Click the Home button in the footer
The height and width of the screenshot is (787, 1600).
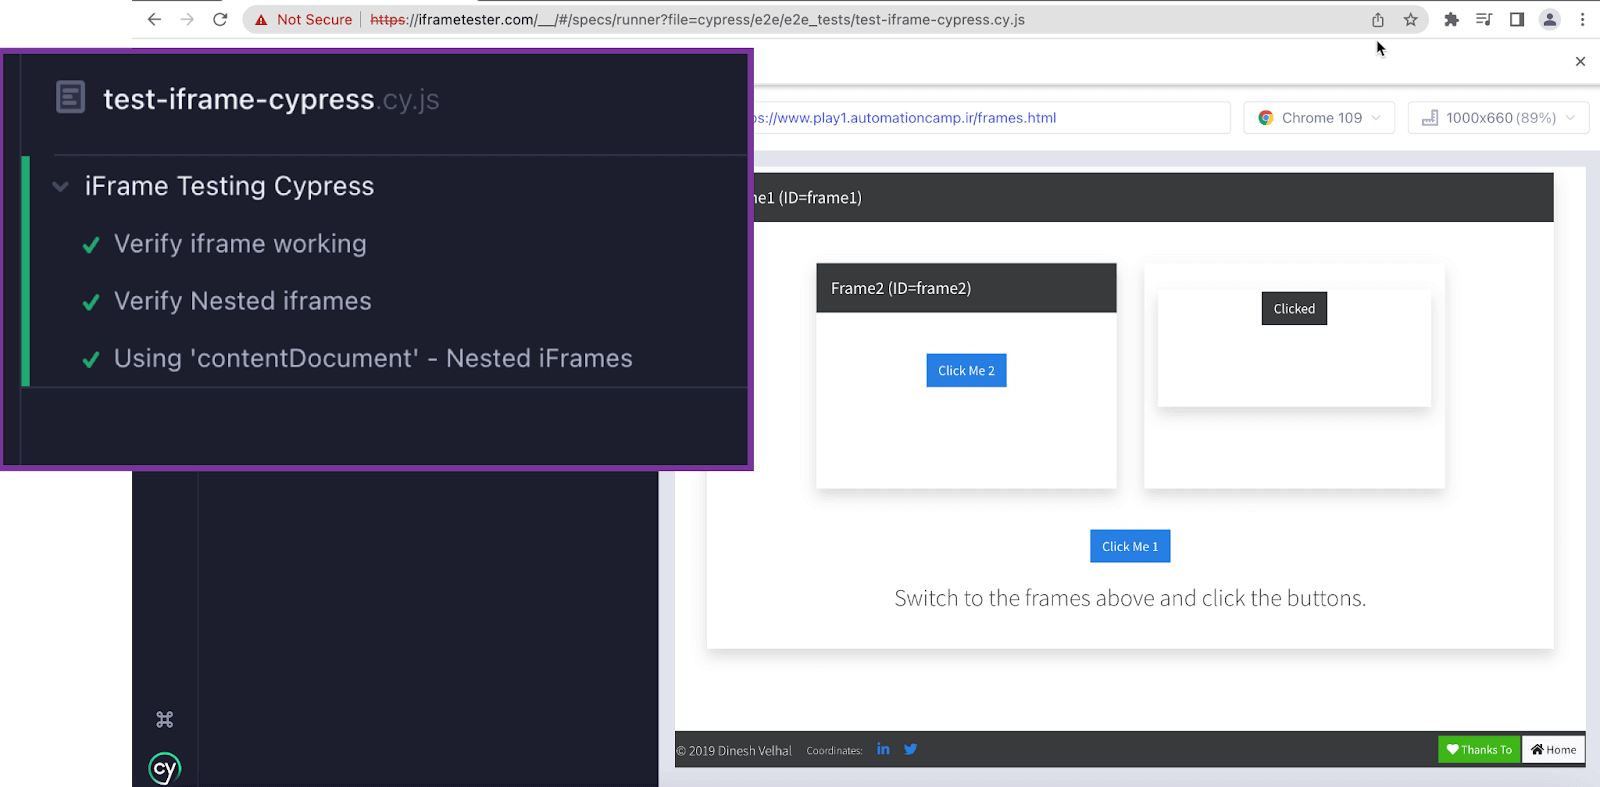1553,750
